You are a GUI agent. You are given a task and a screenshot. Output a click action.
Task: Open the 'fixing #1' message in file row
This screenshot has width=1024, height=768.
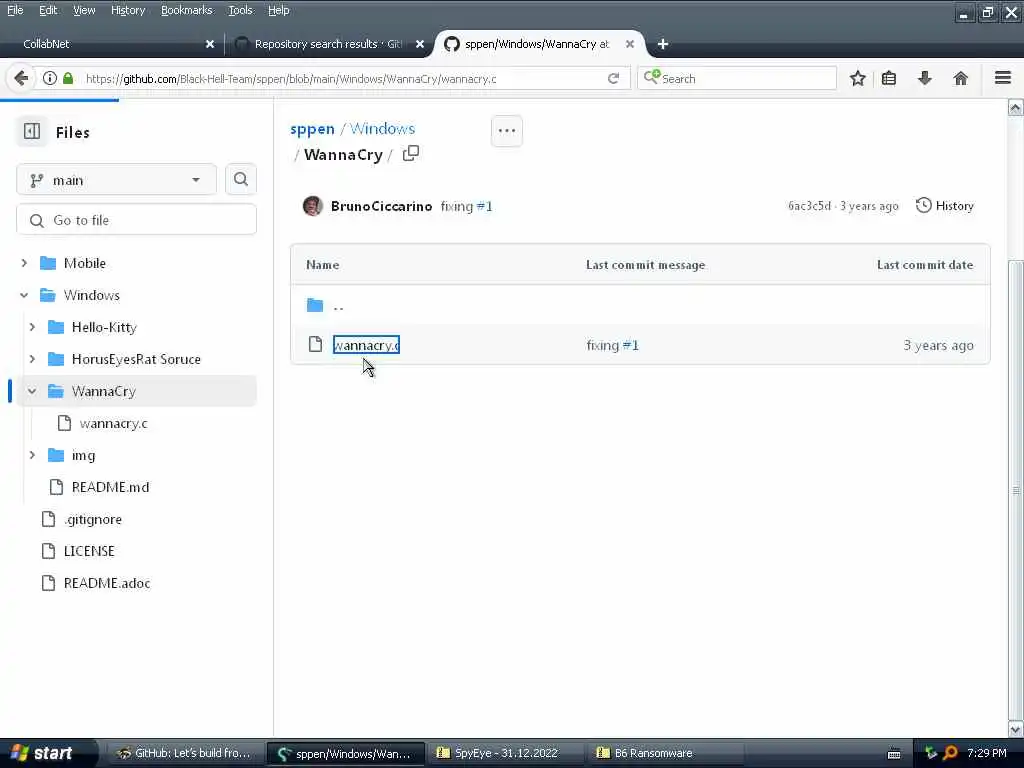(613, 345)
